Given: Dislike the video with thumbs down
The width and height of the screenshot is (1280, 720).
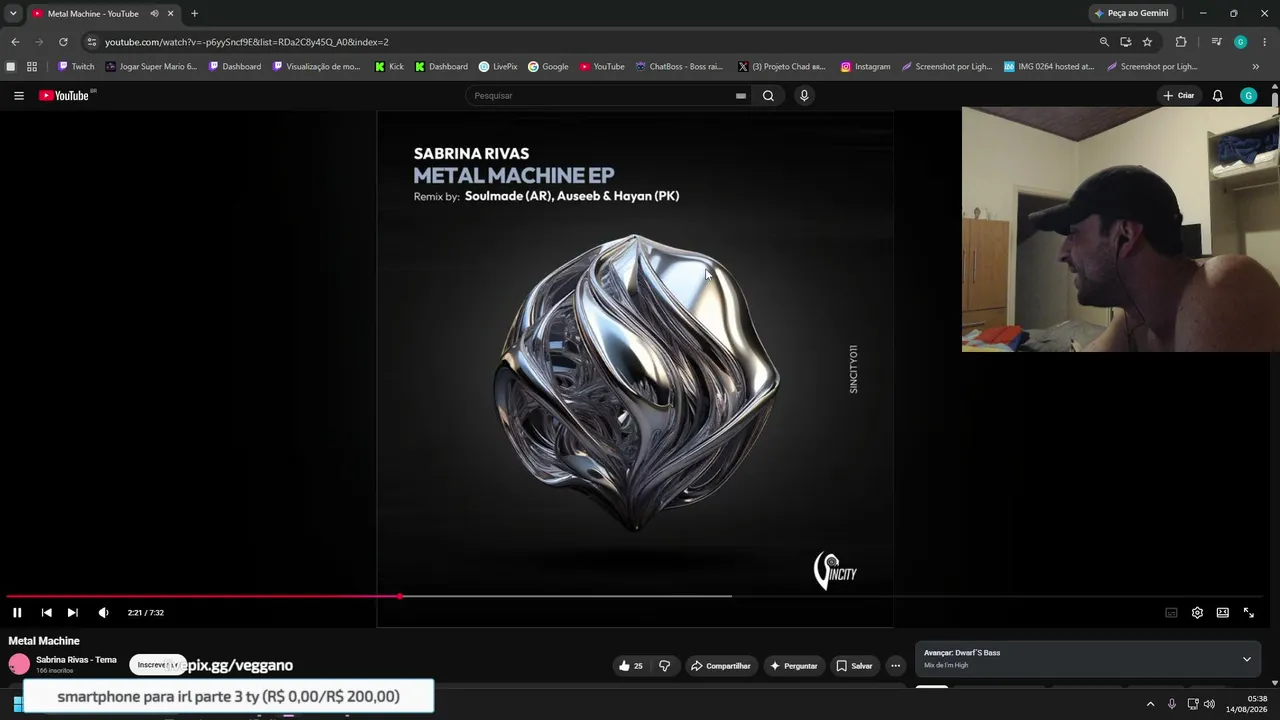Looking at the screenshot, I should tap(664, 666).
